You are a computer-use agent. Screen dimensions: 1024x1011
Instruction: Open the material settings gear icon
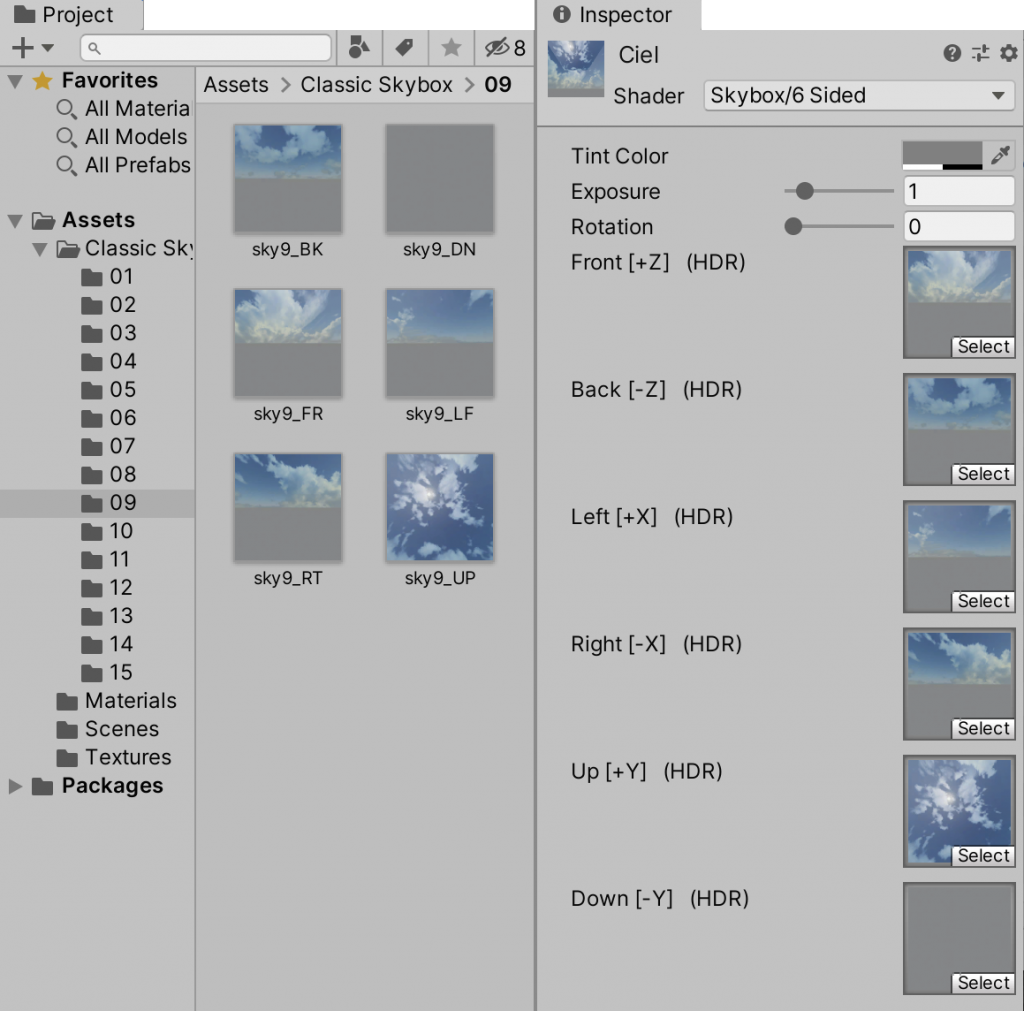tap(1008, 54)
